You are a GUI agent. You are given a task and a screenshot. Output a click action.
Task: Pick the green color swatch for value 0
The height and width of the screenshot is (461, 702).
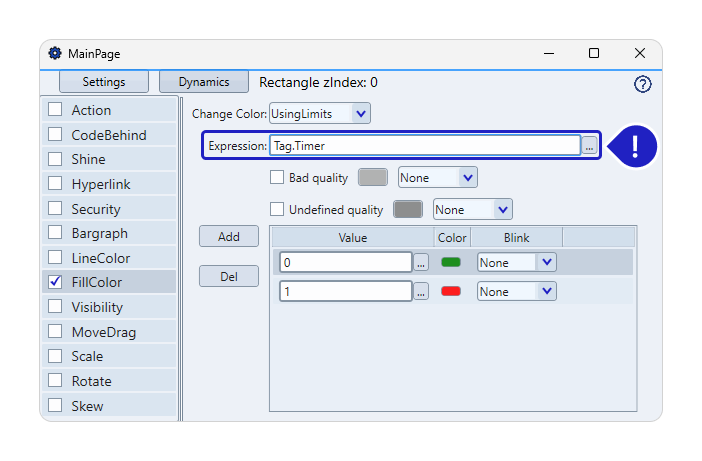(451, 262)
